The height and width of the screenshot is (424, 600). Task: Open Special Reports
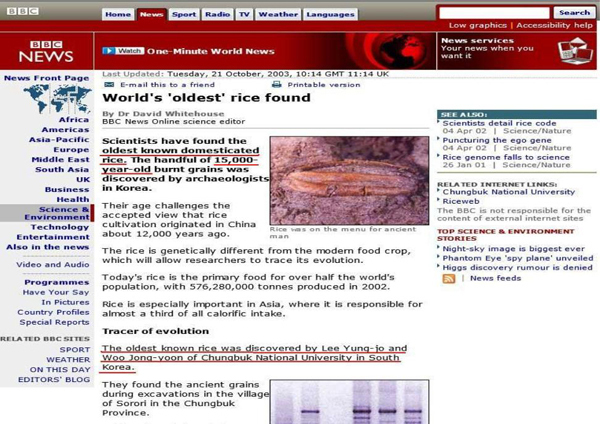[54, 322]
